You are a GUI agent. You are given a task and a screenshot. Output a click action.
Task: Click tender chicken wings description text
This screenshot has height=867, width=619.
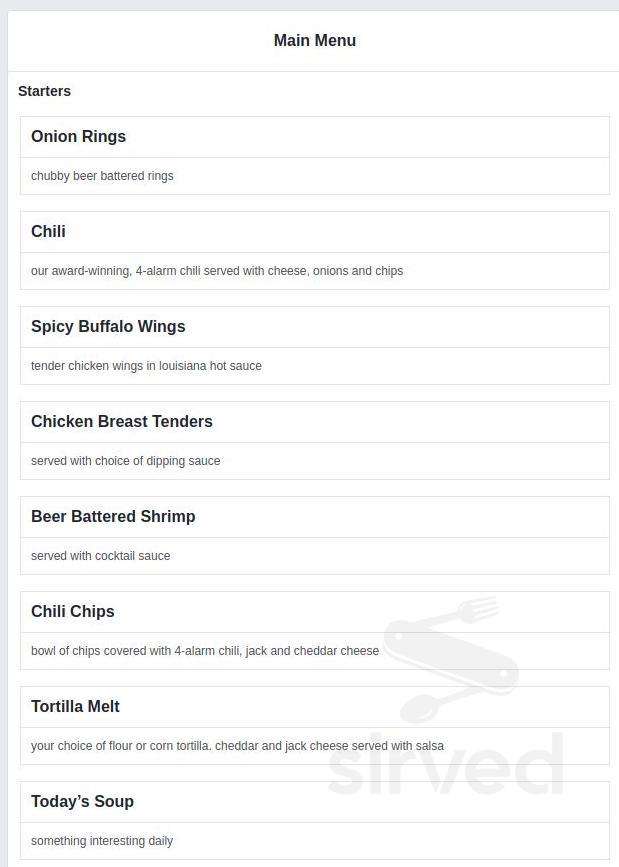(146, 366)
